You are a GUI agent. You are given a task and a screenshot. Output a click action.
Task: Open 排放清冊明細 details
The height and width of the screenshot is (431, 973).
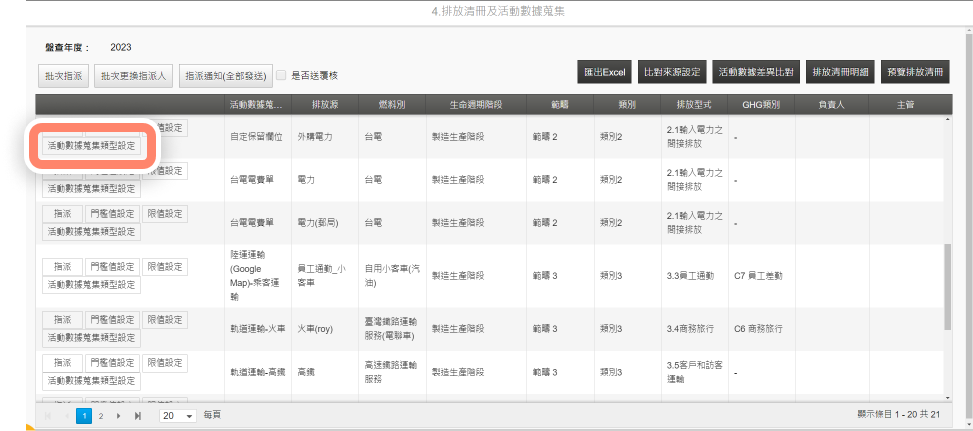(x=842, y=73)
